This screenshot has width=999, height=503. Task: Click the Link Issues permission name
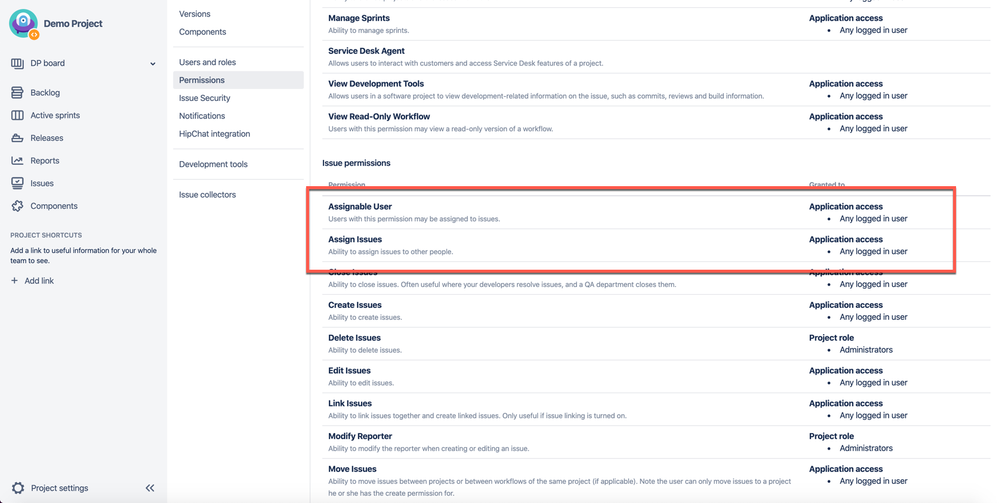coord(350,404)
